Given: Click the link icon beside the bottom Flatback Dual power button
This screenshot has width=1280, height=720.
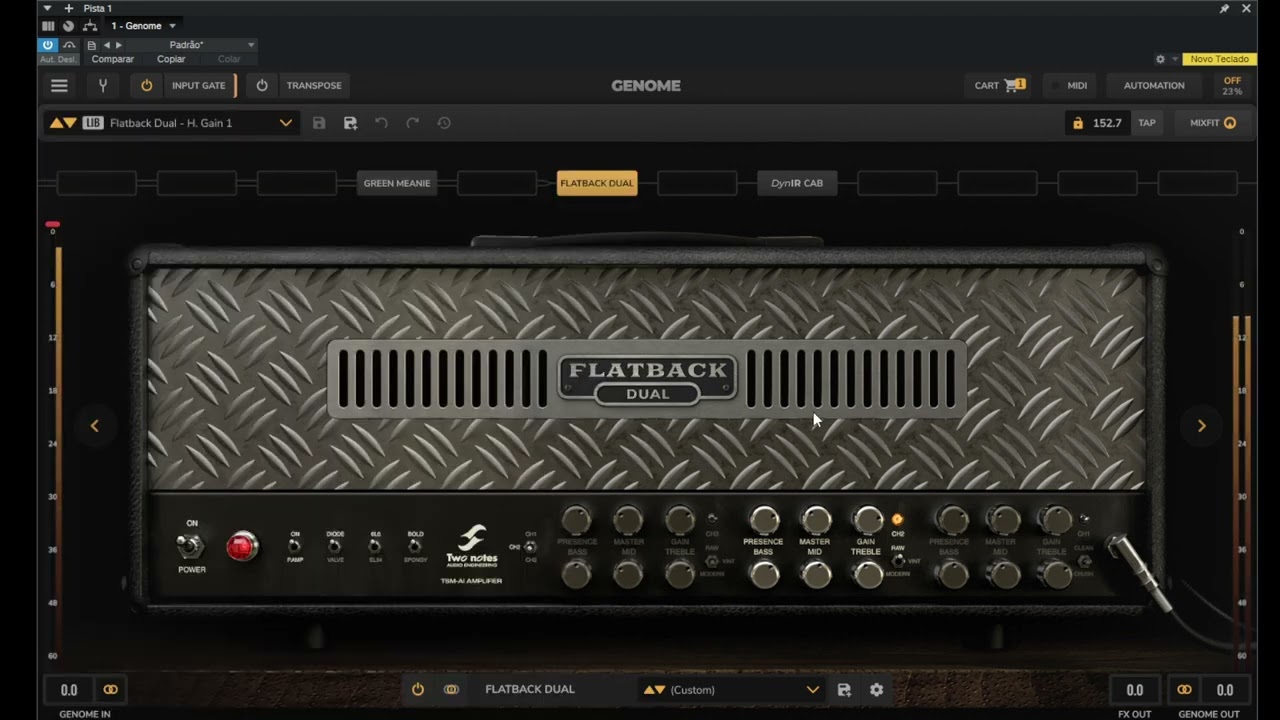Looking at the screenshot, I should (451, 690).
